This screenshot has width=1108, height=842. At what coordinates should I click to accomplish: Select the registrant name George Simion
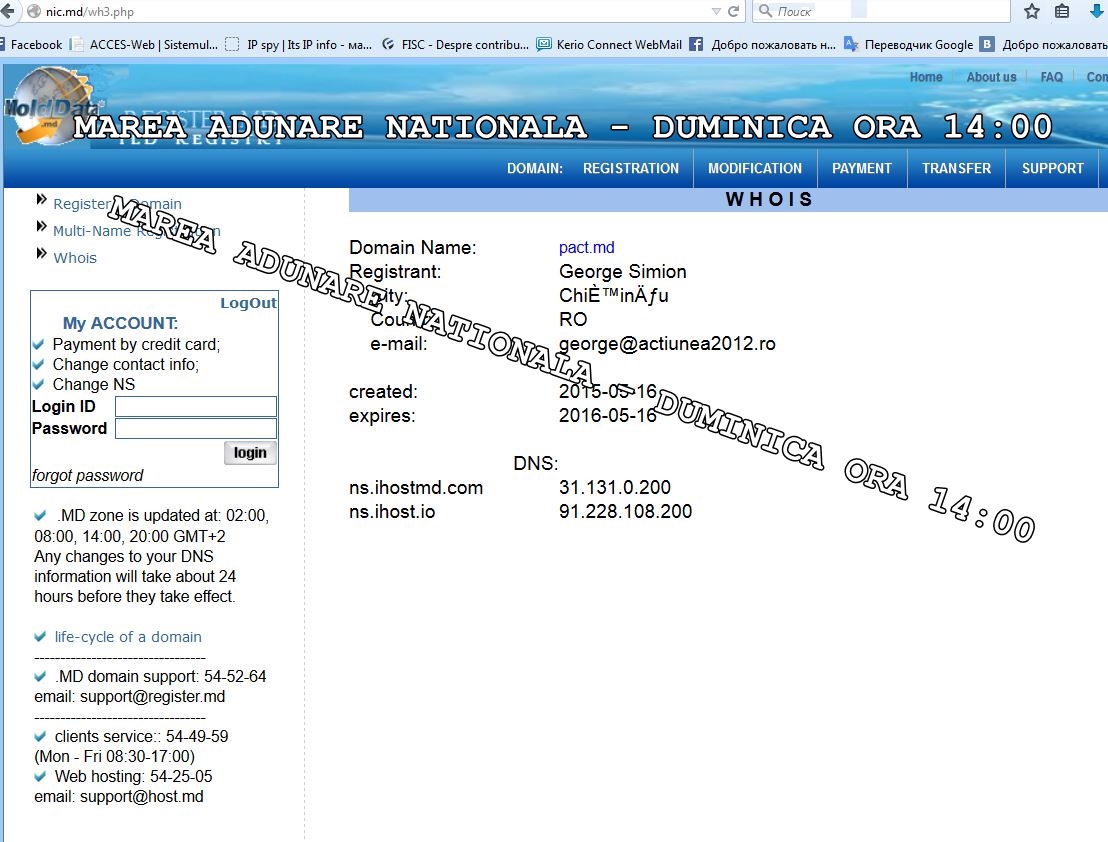tap(623, 272)
